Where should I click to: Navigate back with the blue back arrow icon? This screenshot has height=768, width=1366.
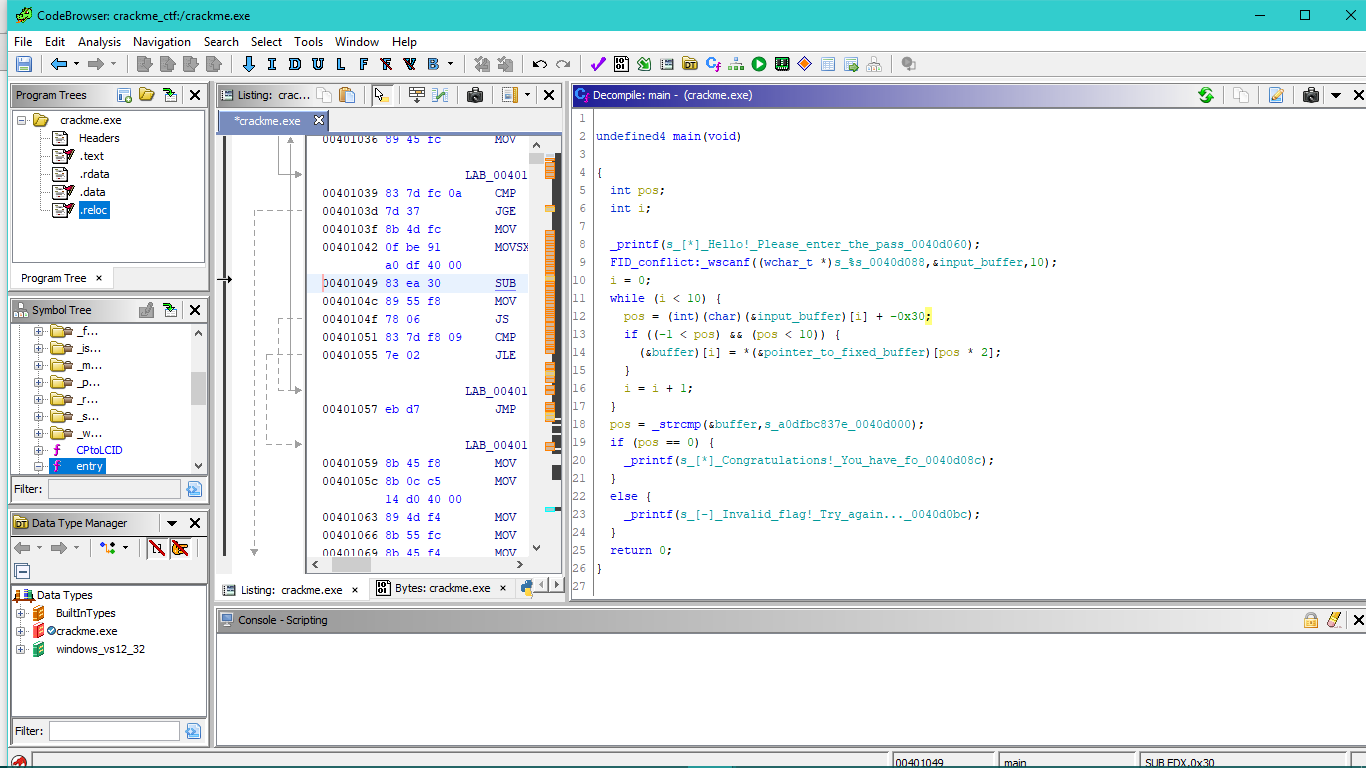pos(58,63)
